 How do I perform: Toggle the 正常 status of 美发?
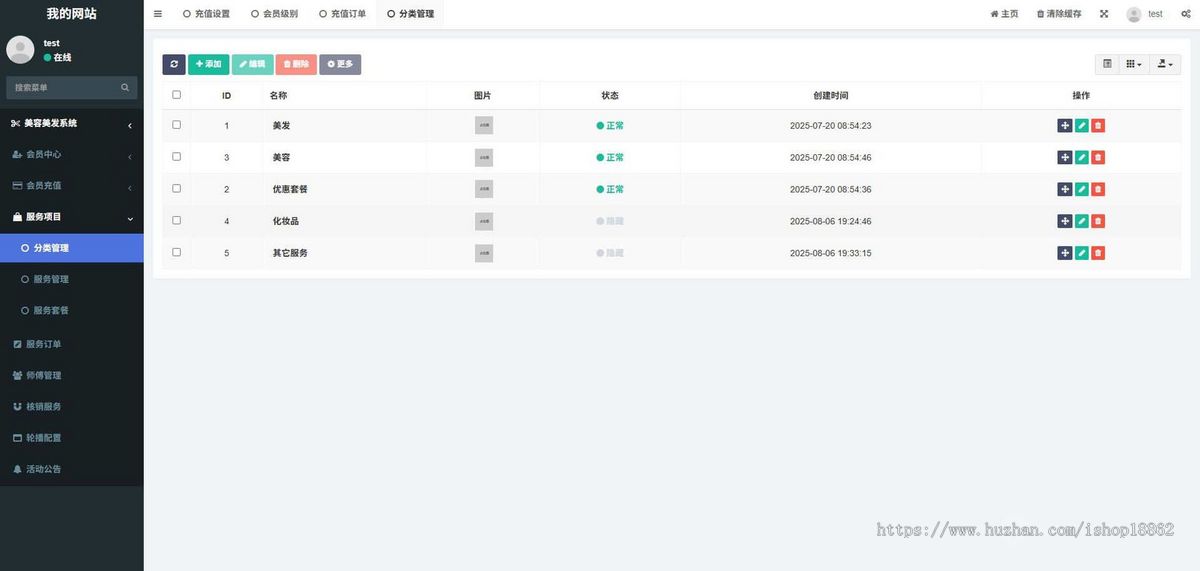point(610,126)
